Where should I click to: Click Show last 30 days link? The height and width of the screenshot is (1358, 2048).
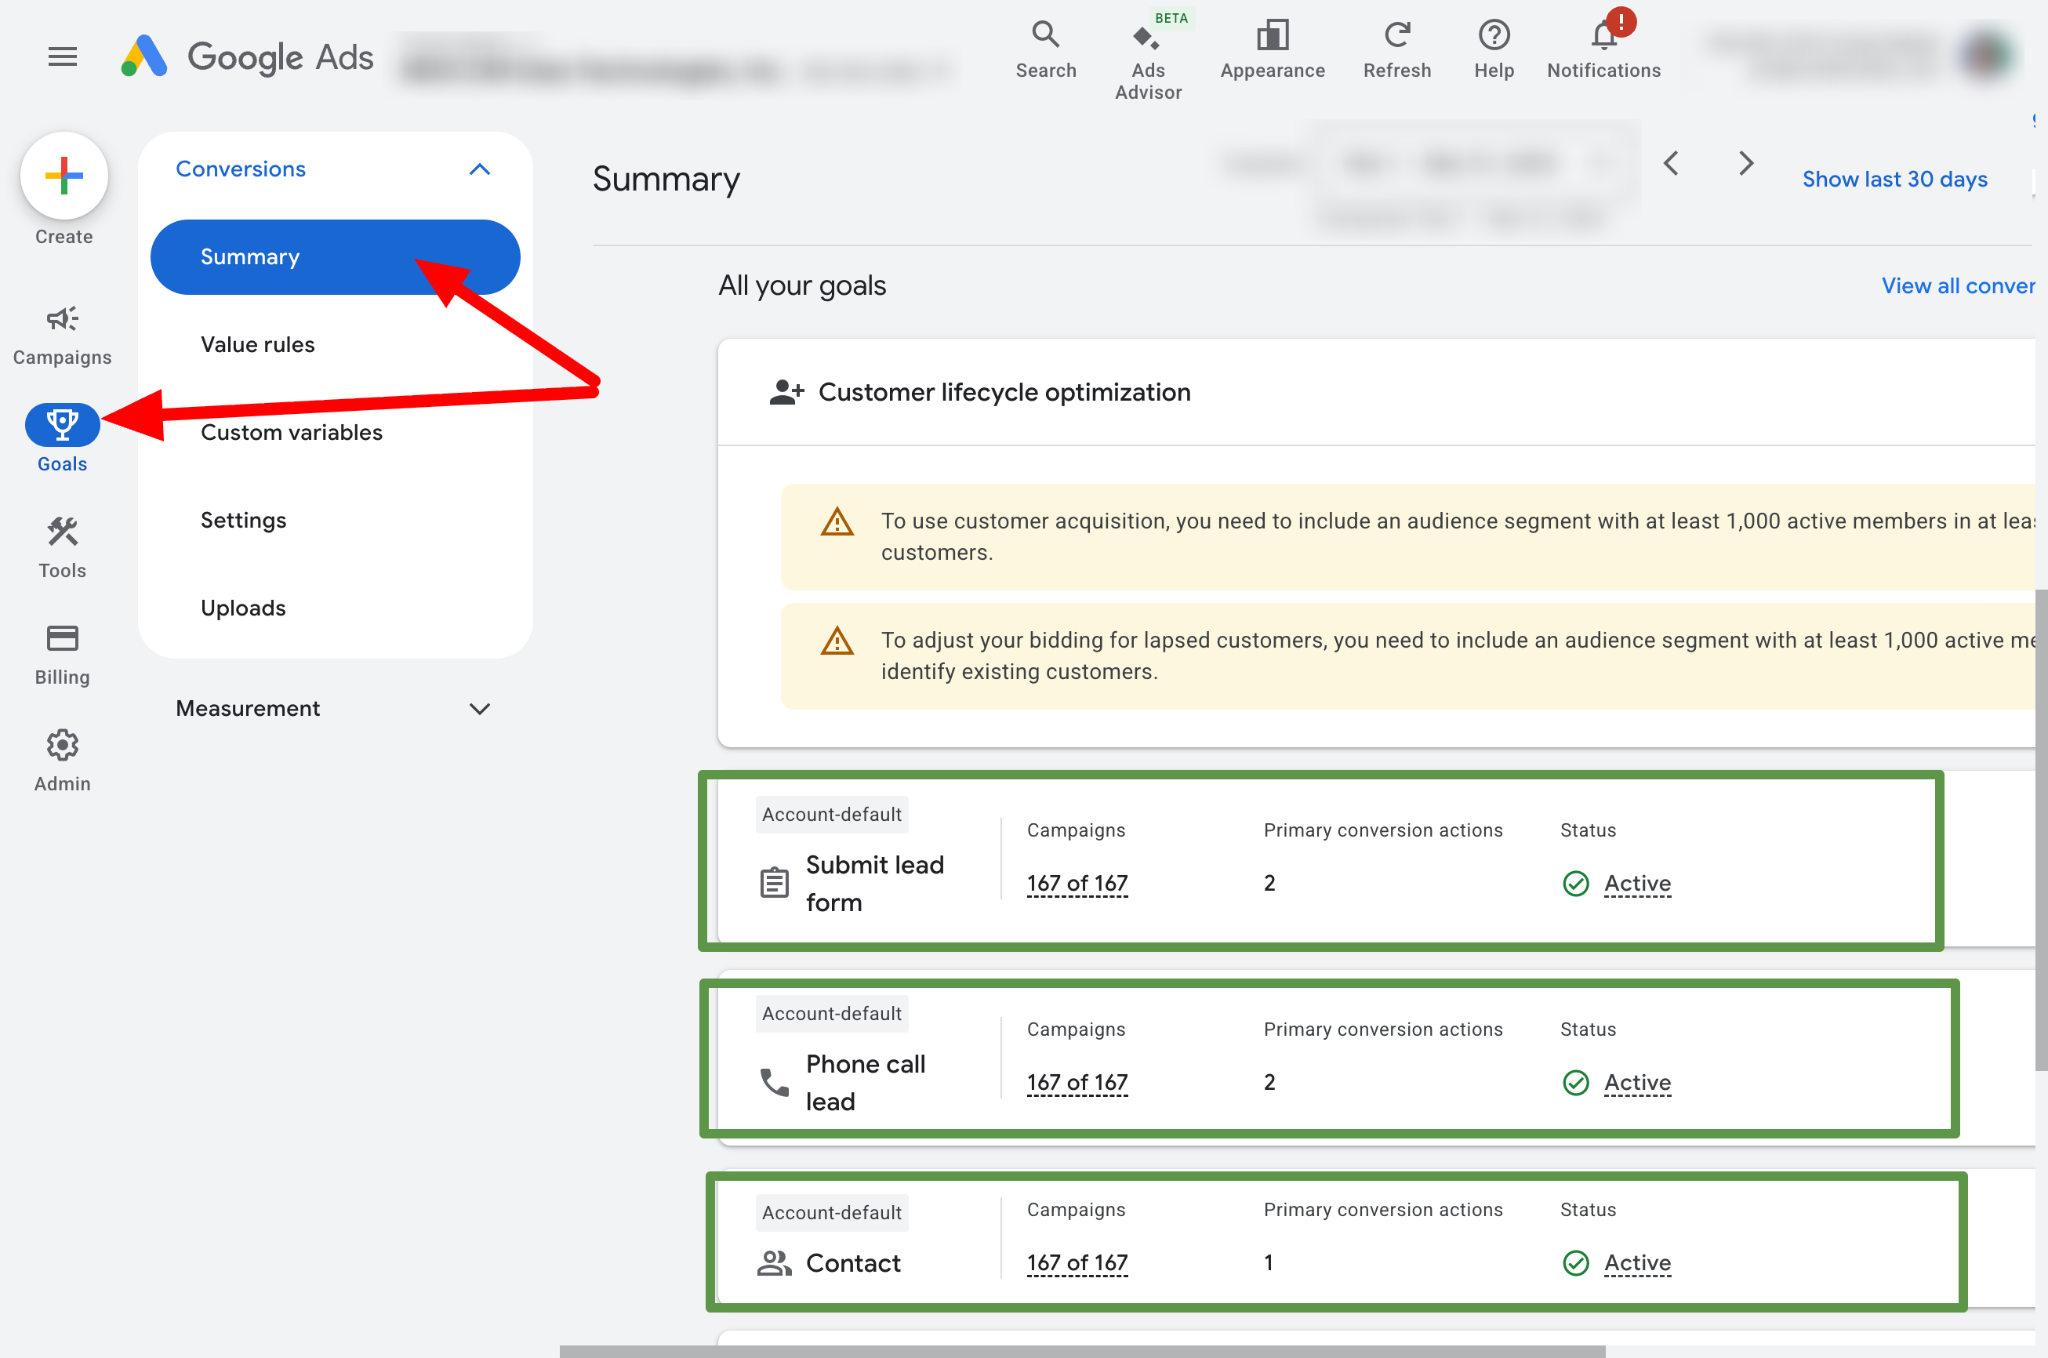(1894, 179)
